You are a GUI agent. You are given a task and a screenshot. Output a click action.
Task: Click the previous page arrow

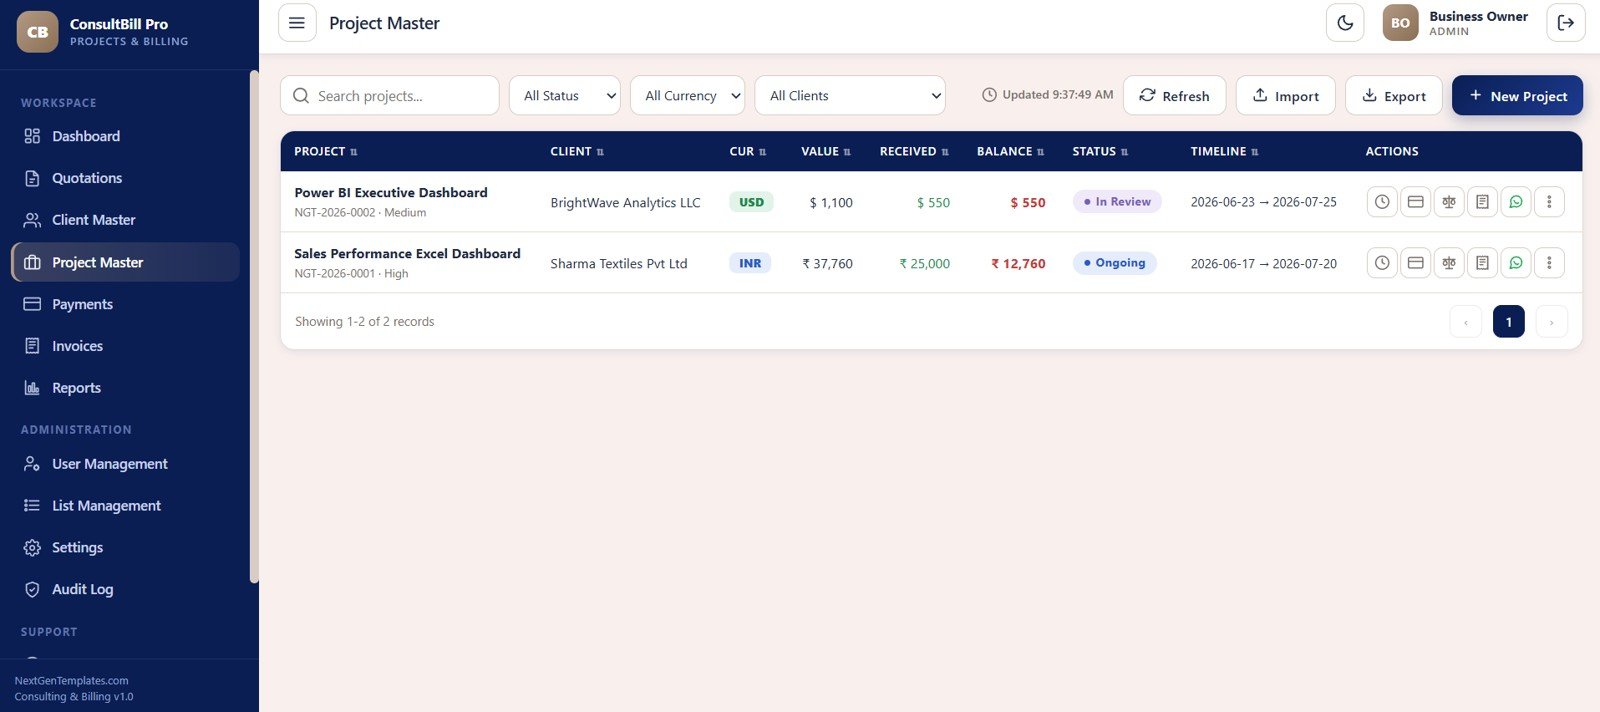[x=1466, y=322]
